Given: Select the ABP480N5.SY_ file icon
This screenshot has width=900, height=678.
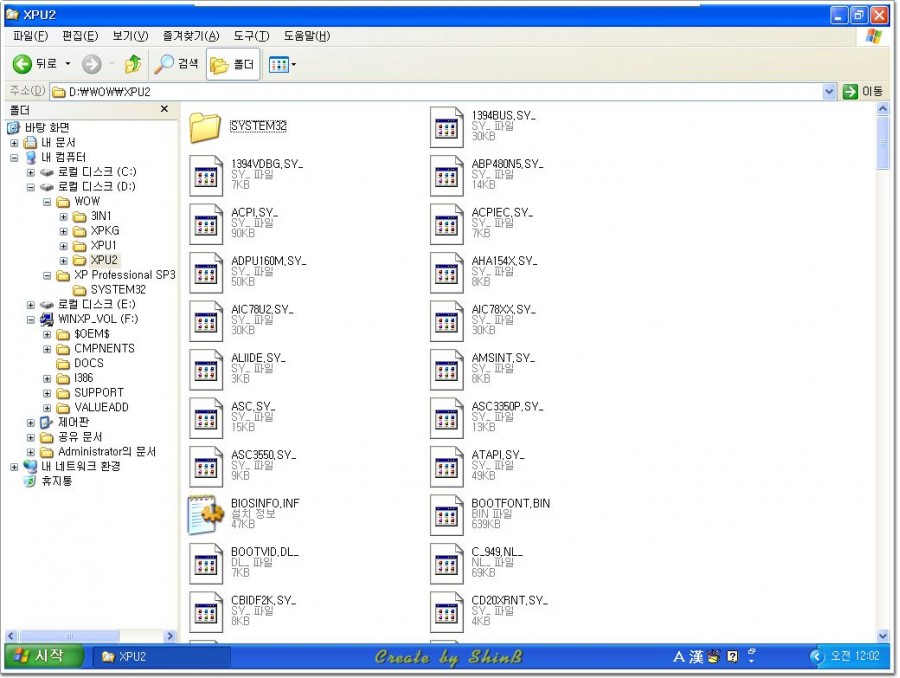Looking at the screenshot, I should tap(447, 176).
